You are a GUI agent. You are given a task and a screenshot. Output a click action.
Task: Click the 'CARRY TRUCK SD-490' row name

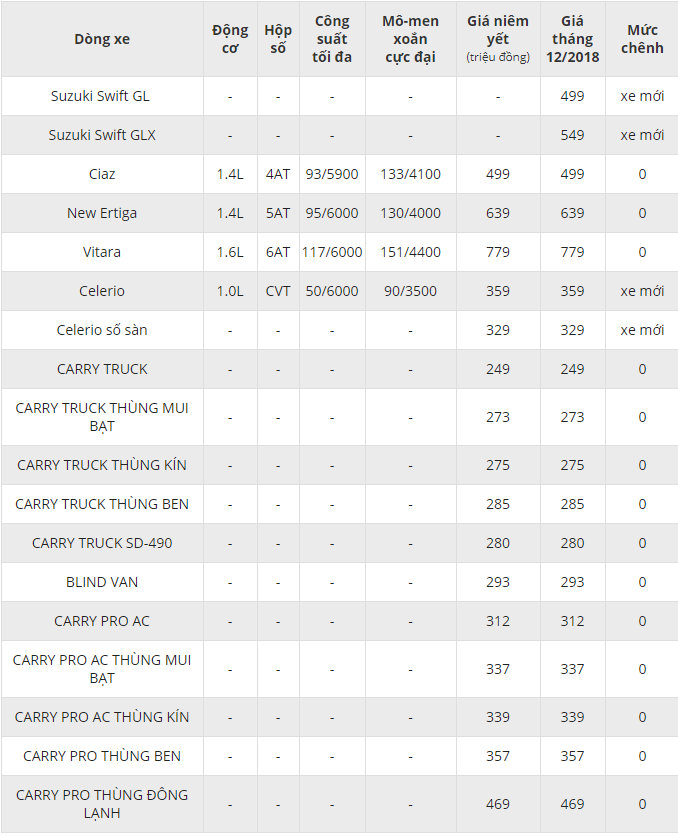tap(102, 543)
